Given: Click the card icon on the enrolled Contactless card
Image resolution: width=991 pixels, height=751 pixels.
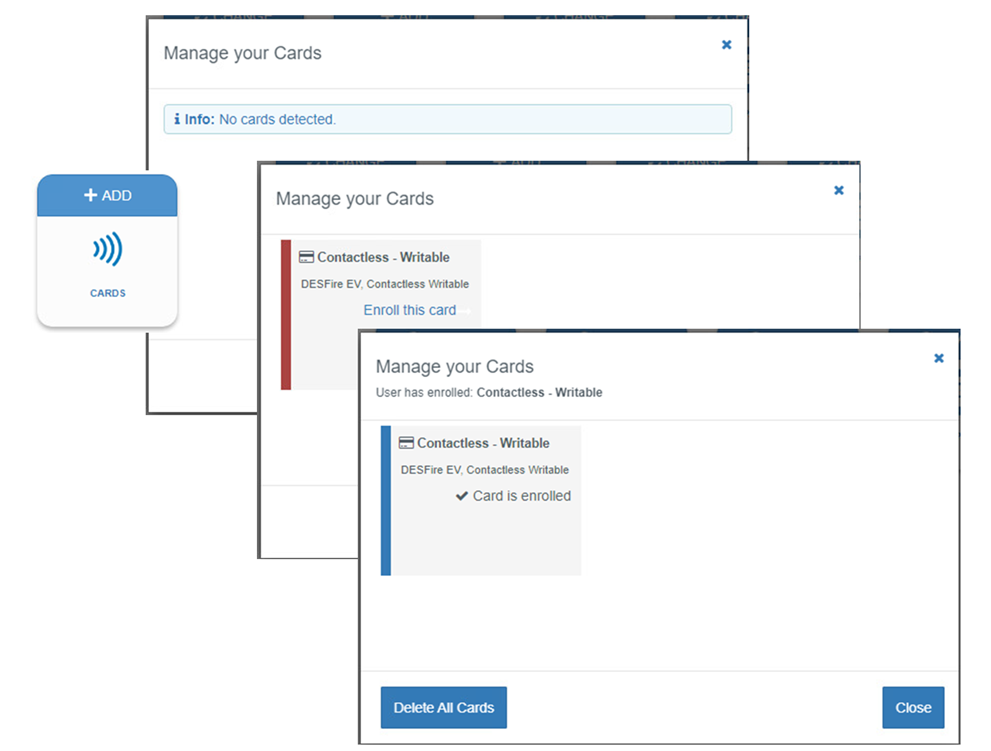Looking at the screenshot, I should click(406, 443).
